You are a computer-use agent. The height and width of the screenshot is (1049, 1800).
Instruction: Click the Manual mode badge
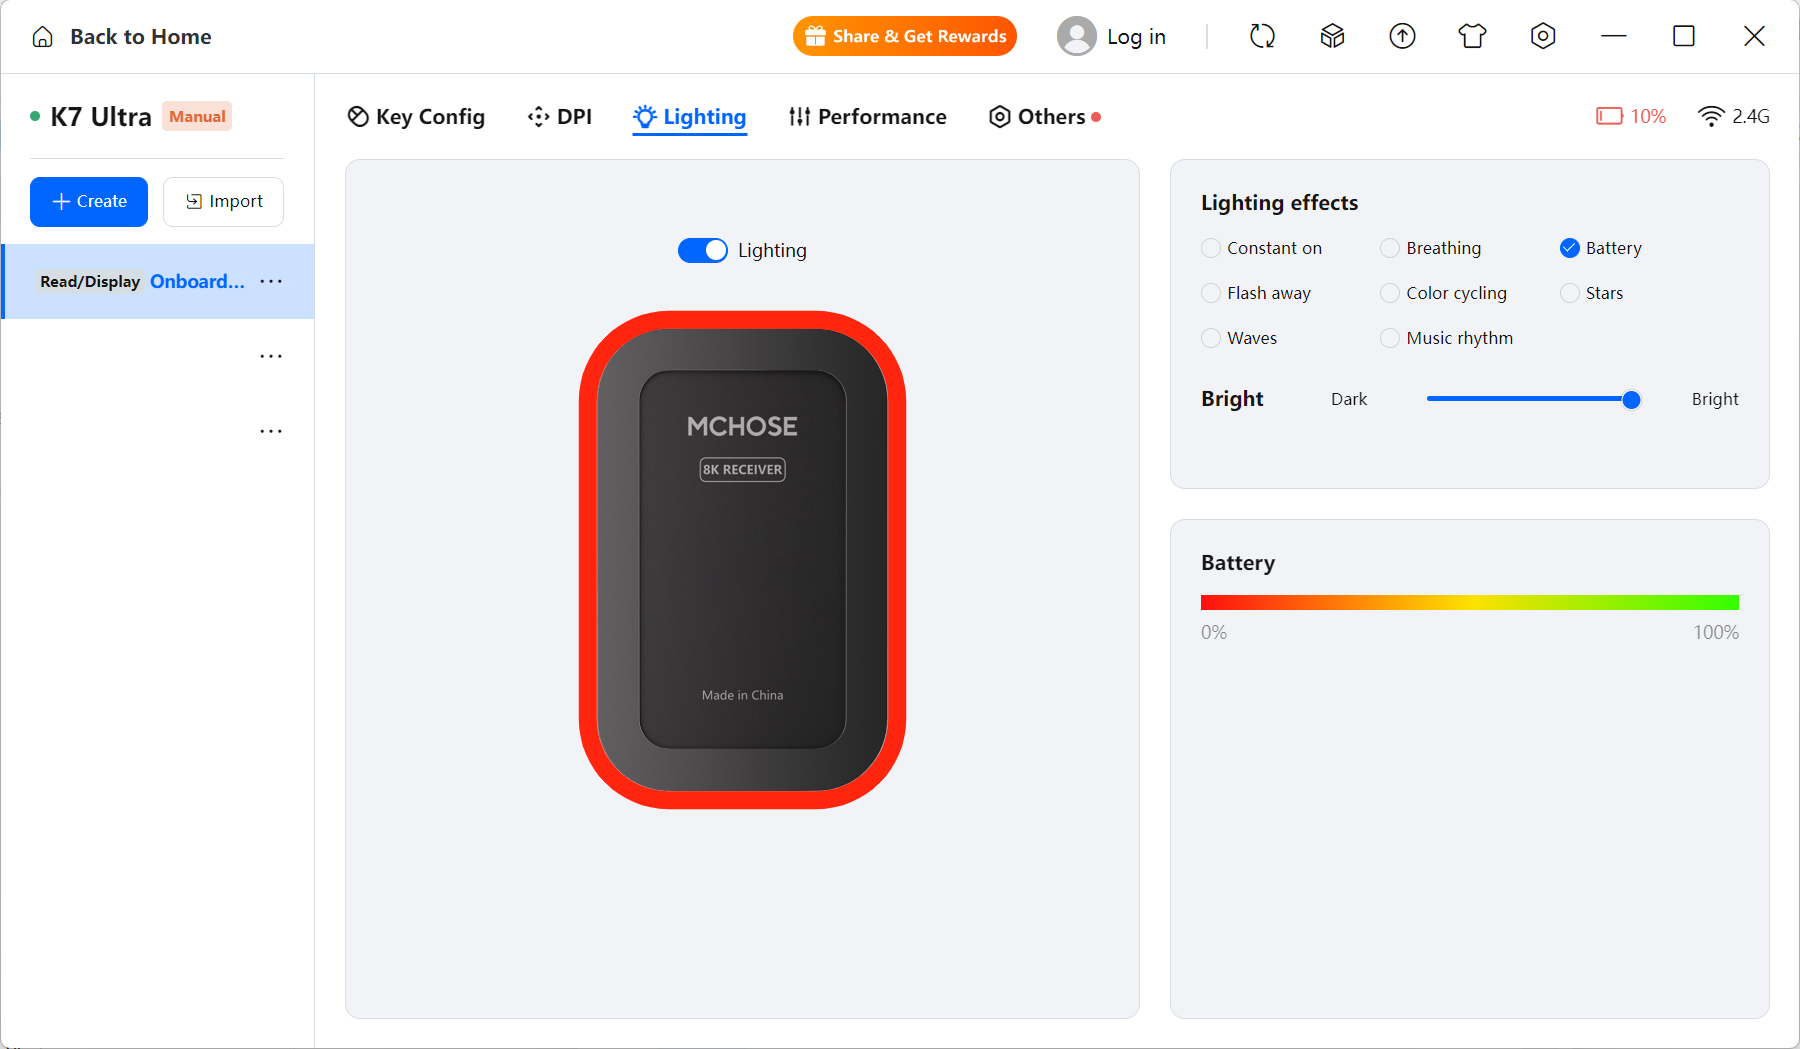(x=197, y=117)
